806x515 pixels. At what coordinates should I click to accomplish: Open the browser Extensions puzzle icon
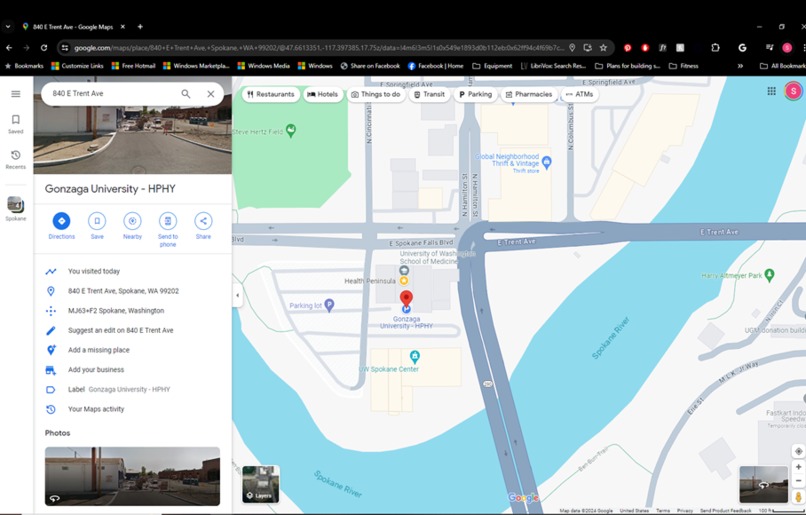pyautogui.click(x=715, y=48)
